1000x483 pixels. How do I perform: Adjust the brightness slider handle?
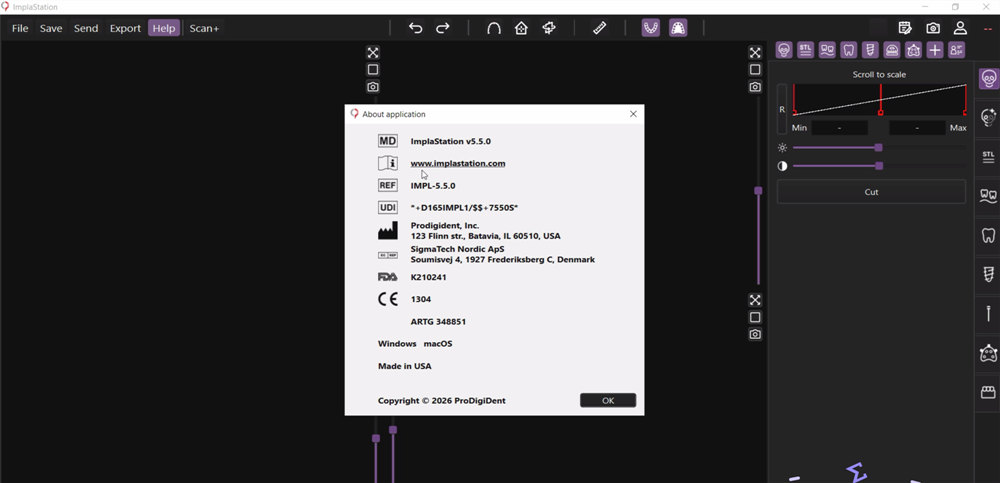coord(879,147)
